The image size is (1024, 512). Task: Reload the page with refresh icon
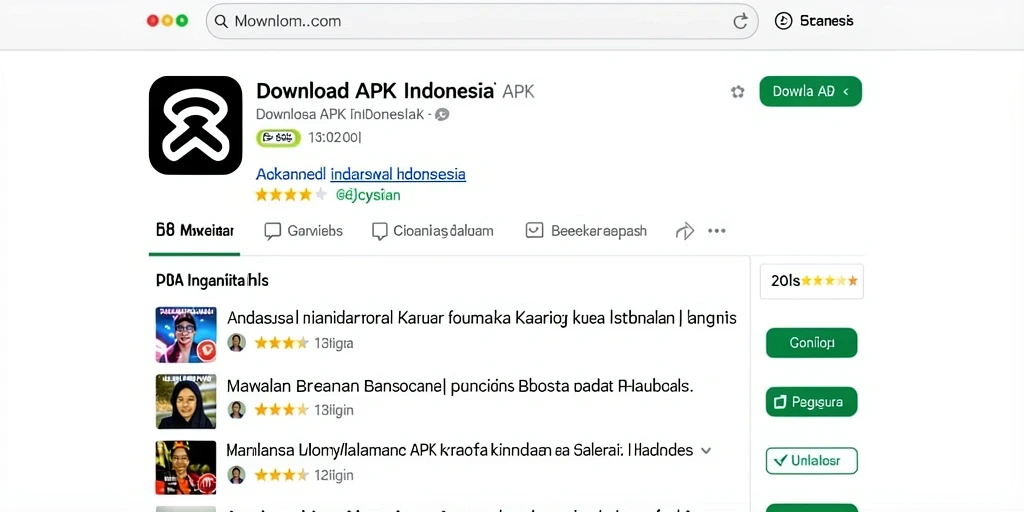740,22
